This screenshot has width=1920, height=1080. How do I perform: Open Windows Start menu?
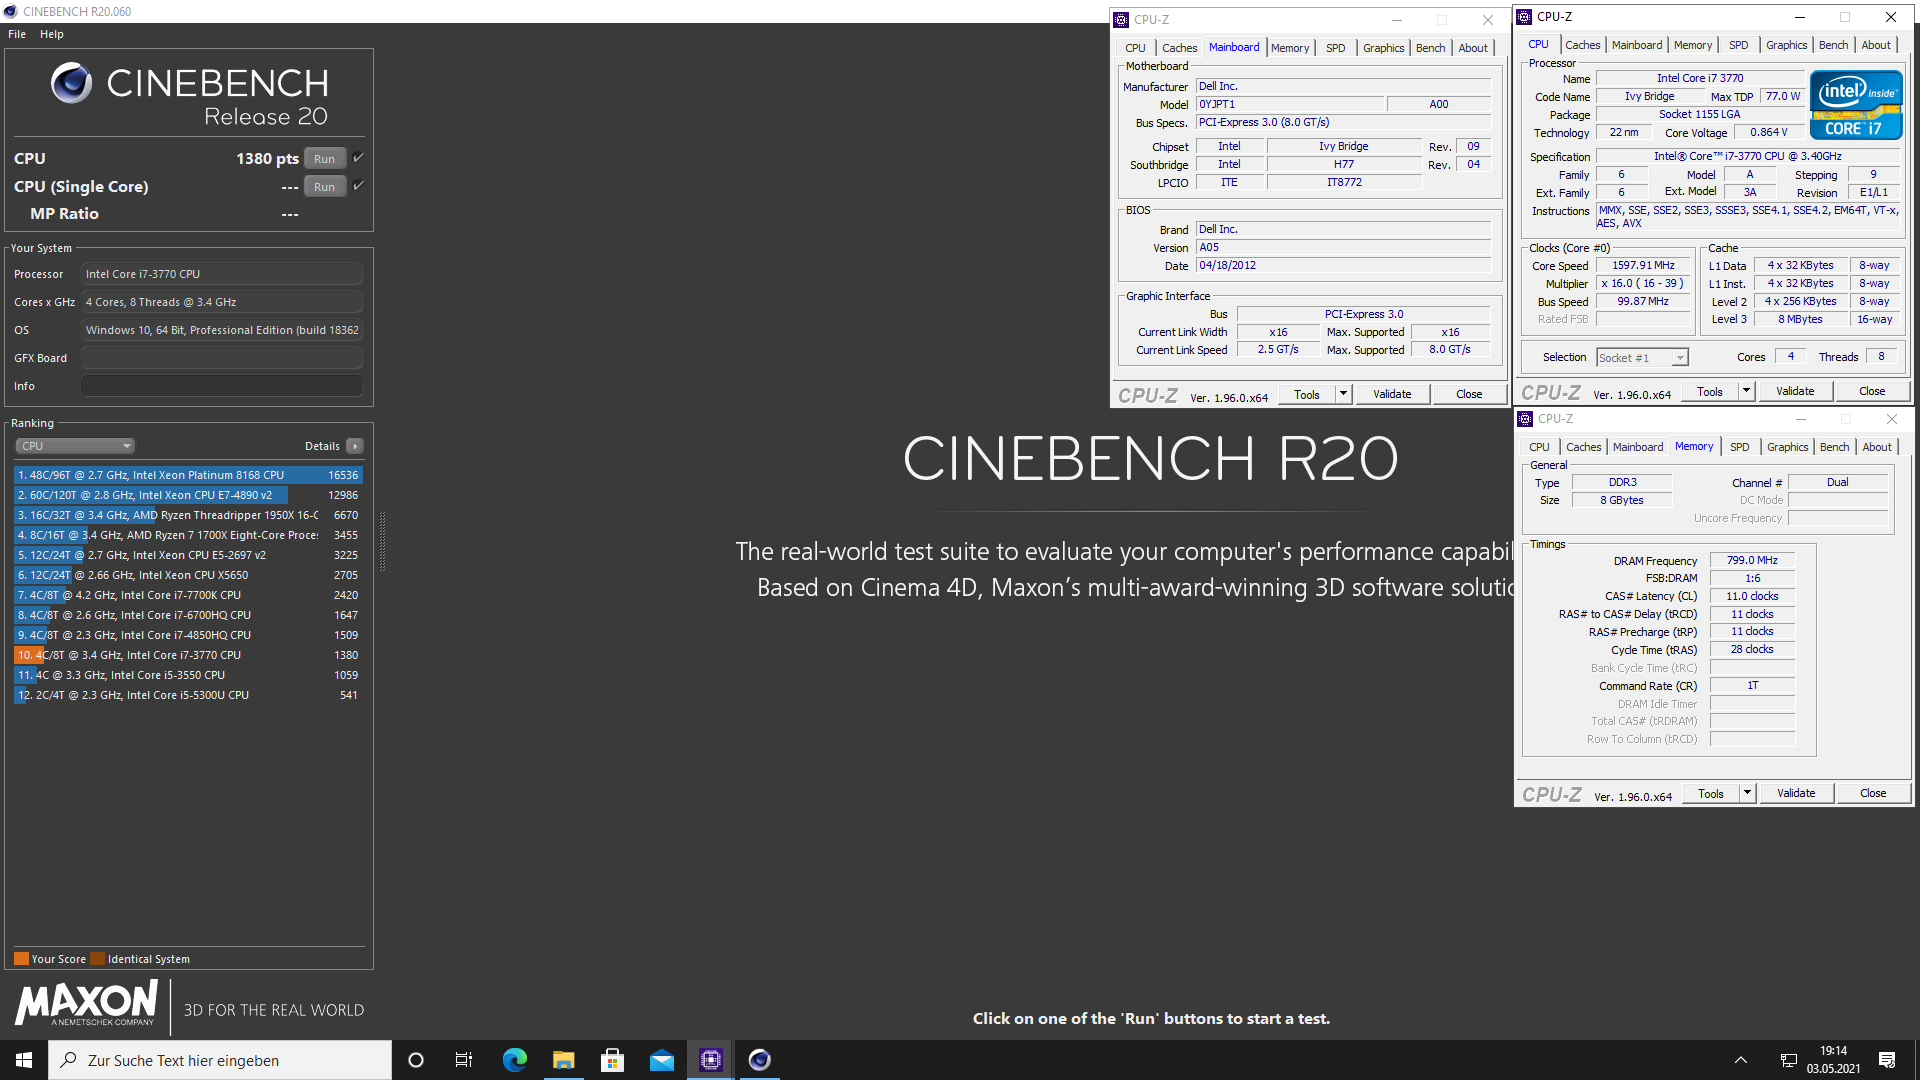[24, 1060]
